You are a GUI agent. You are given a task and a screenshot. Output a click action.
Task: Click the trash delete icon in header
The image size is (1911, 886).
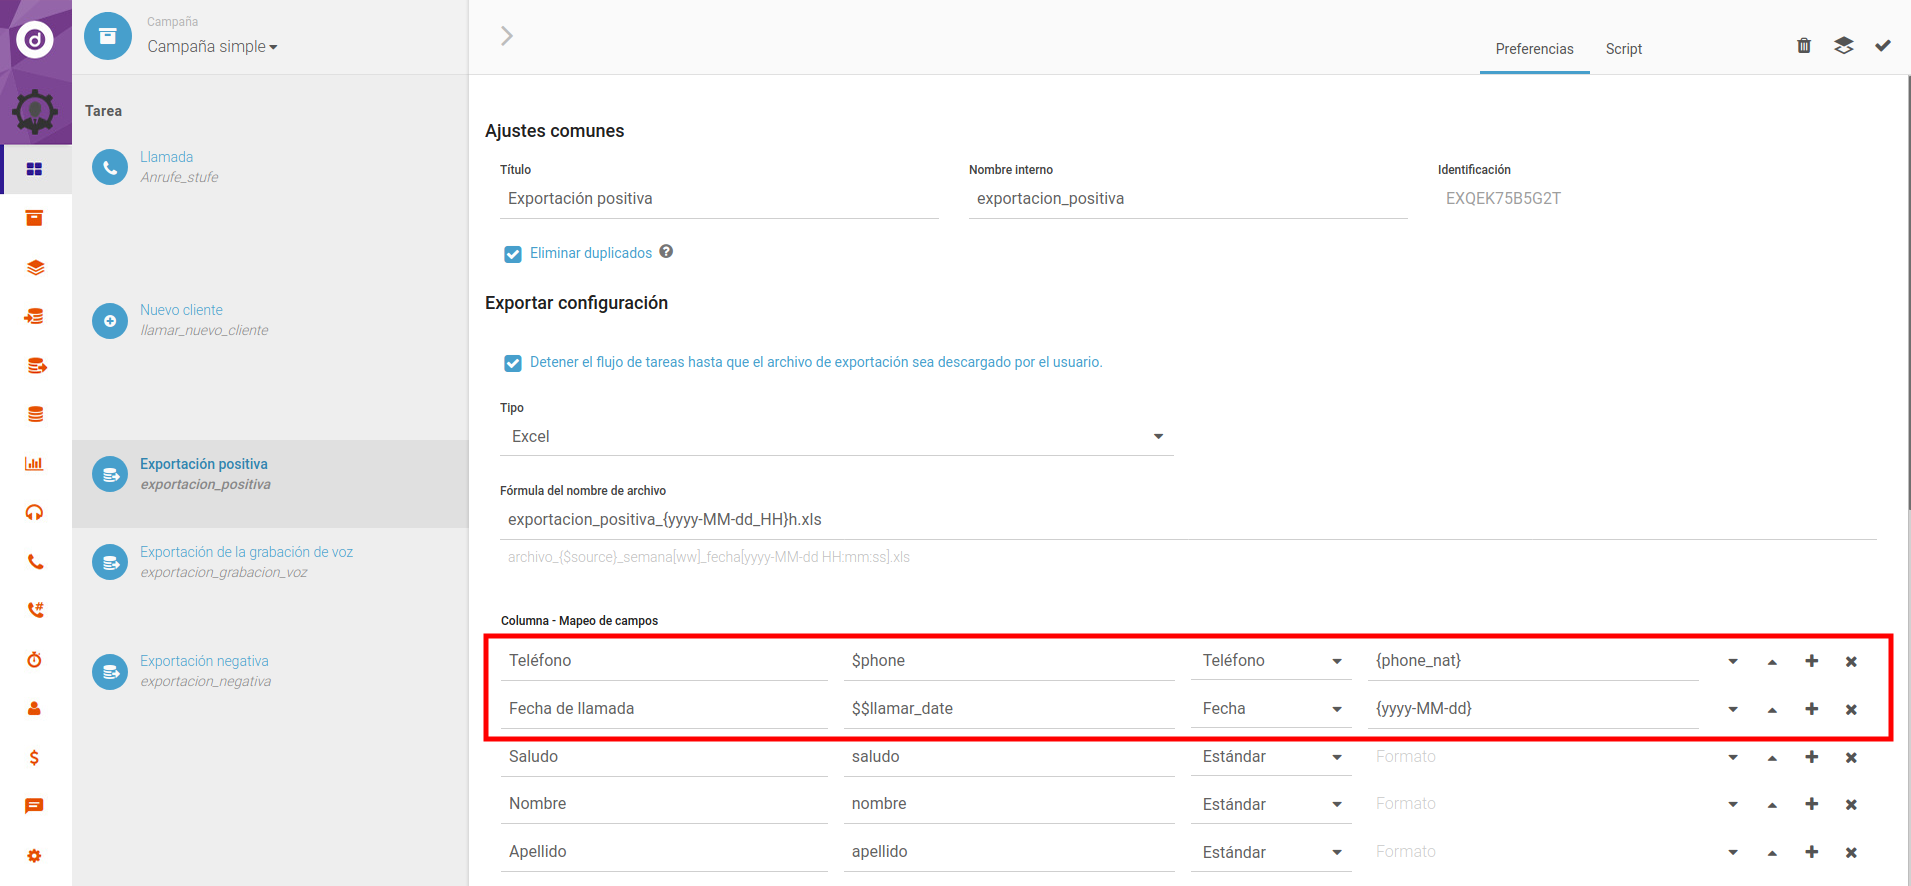(x=1804, y=46)
